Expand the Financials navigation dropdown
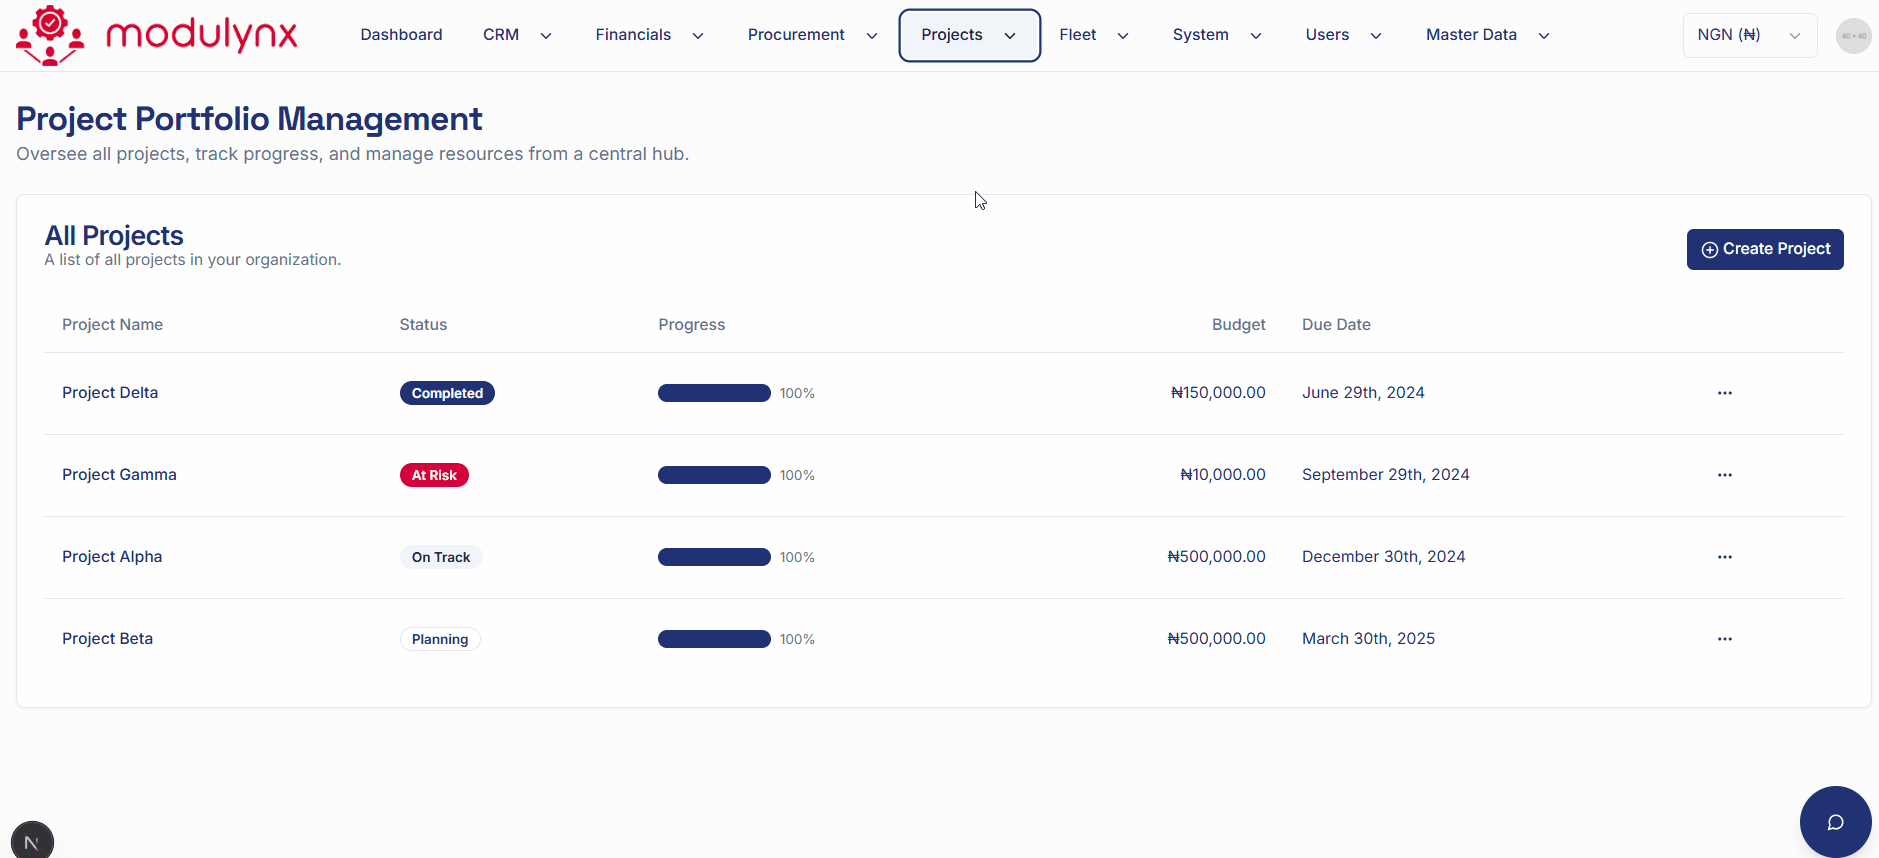1879x858 pixels. click(x=649, y=35)
